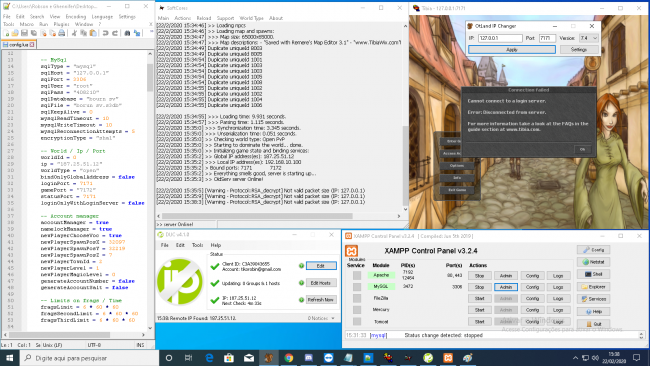Viewport: 650px width, 366px height.
Task: Open Chrome from the Windows taskbar
Action: click(289, 358)
